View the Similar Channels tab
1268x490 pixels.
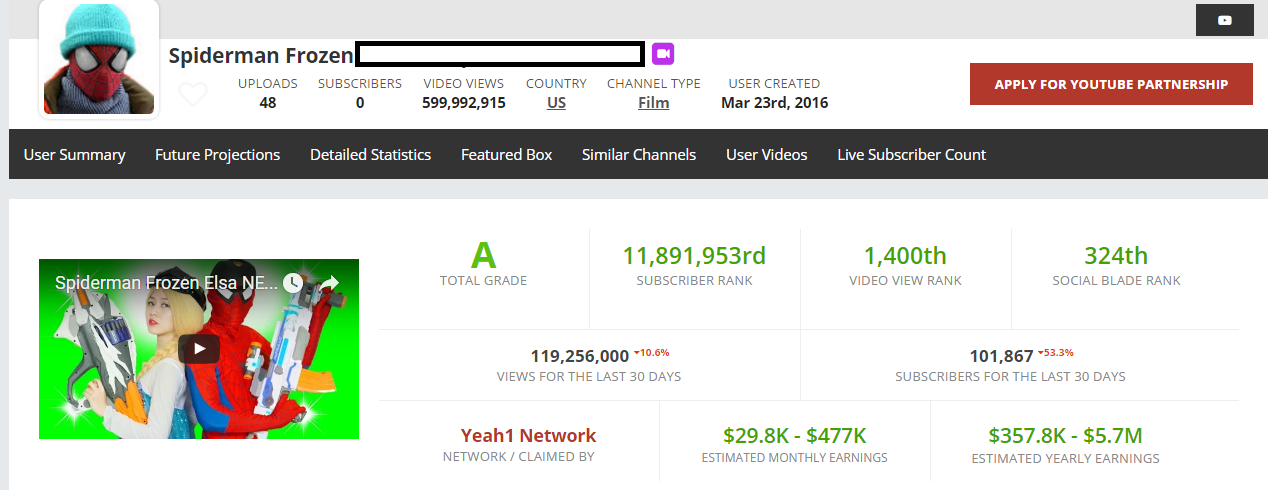tap(639, 154)
